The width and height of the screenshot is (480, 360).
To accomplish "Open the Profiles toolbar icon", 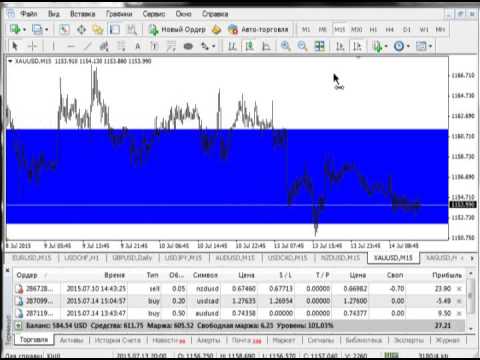I will point(37,29).
